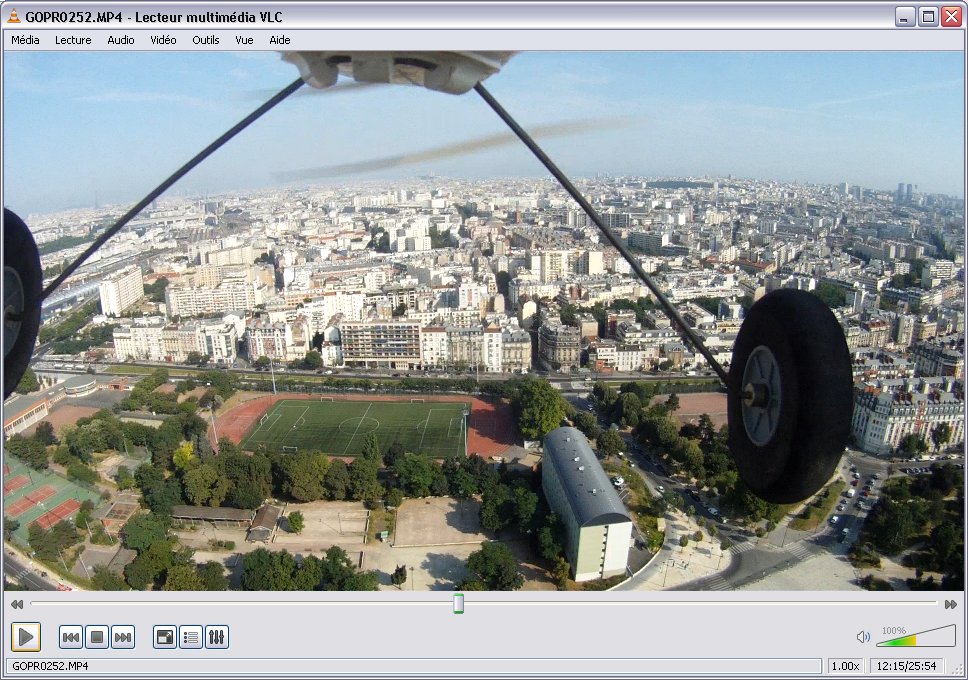The image size is (968, 680).
Task: Open the Lecture menu
Action: pos(73,40)
